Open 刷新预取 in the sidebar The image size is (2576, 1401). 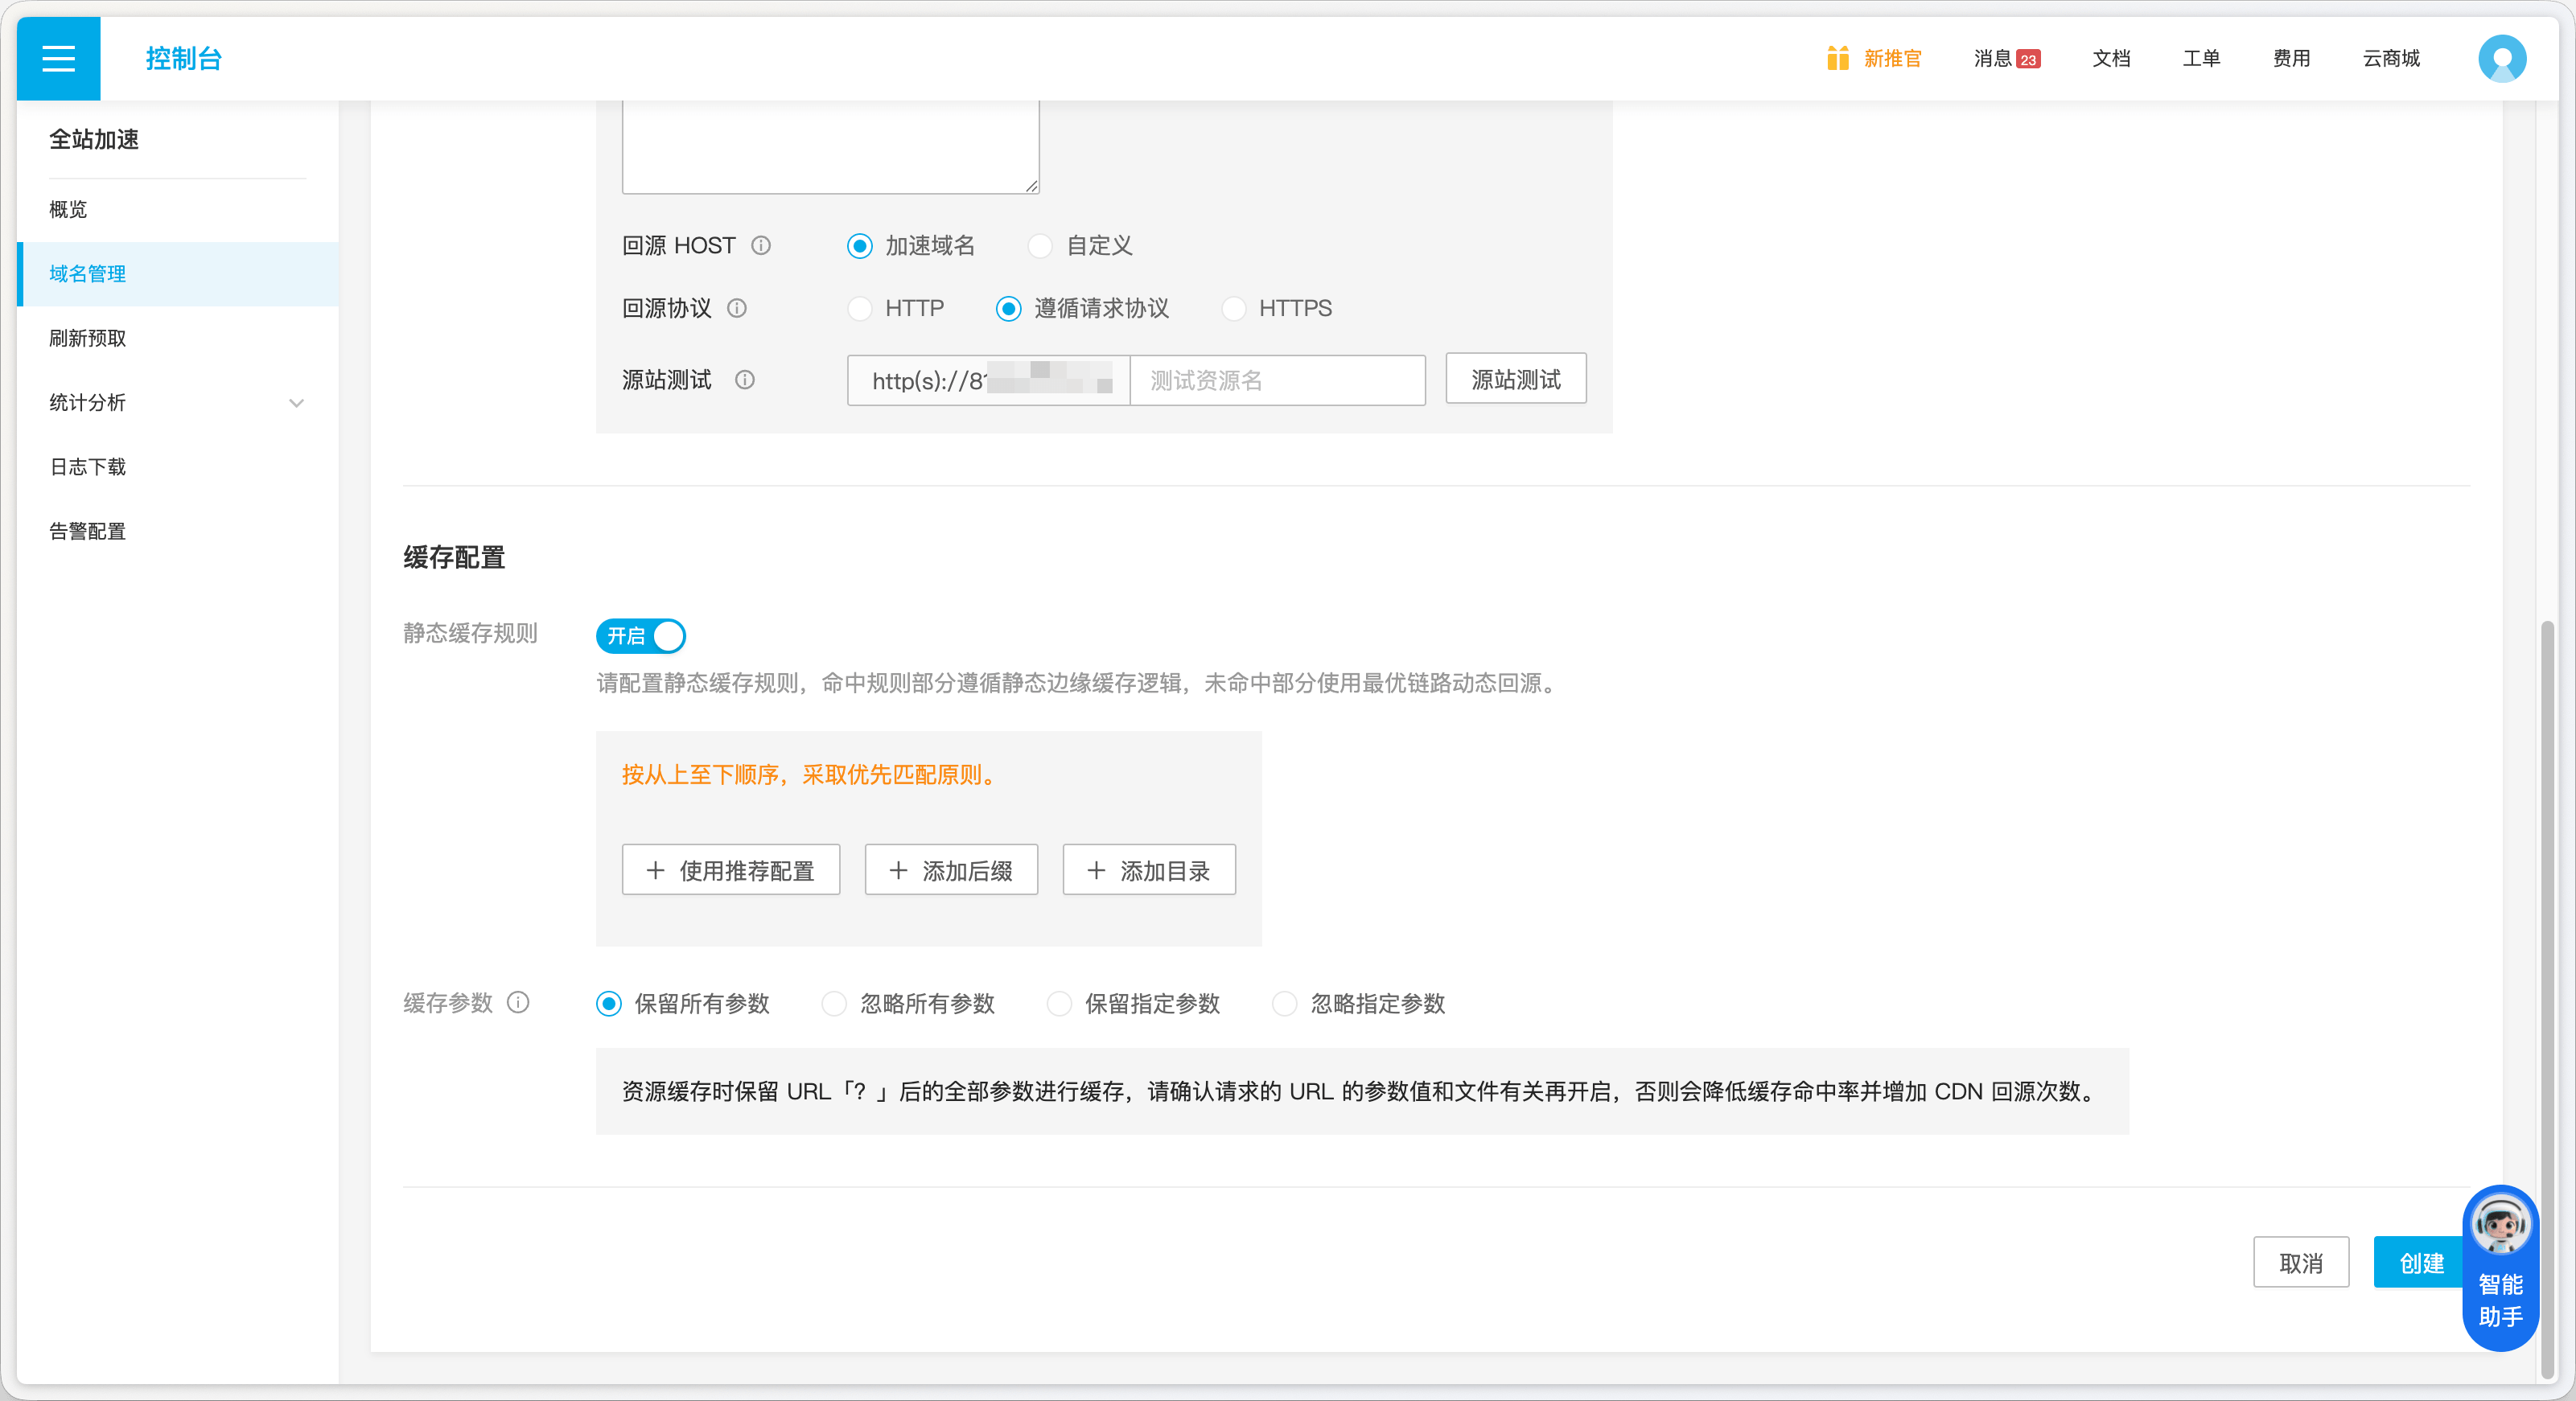point(88,338)
